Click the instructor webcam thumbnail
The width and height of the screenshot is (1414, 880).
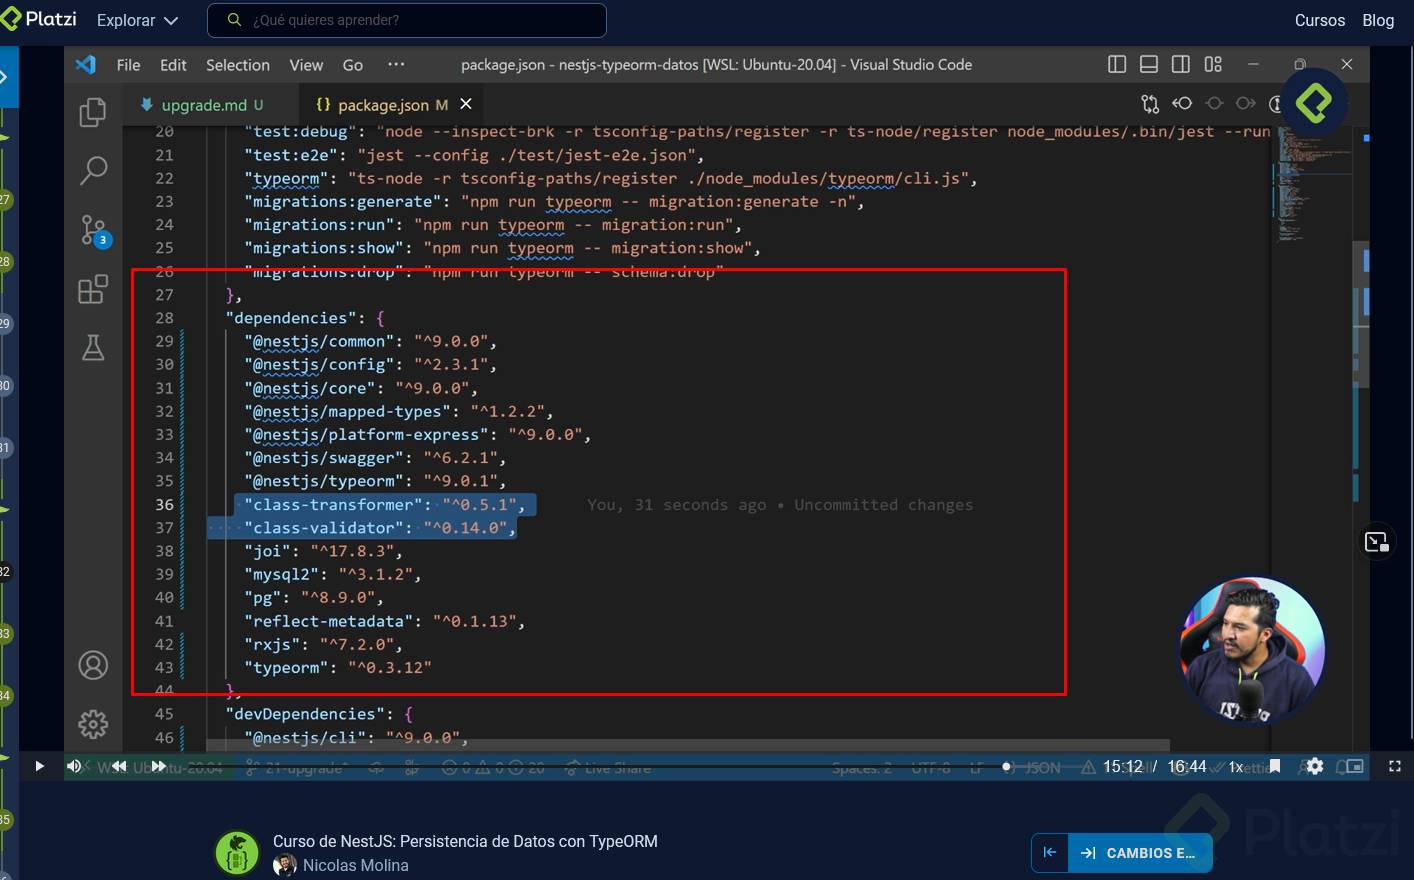[1252, 649]
